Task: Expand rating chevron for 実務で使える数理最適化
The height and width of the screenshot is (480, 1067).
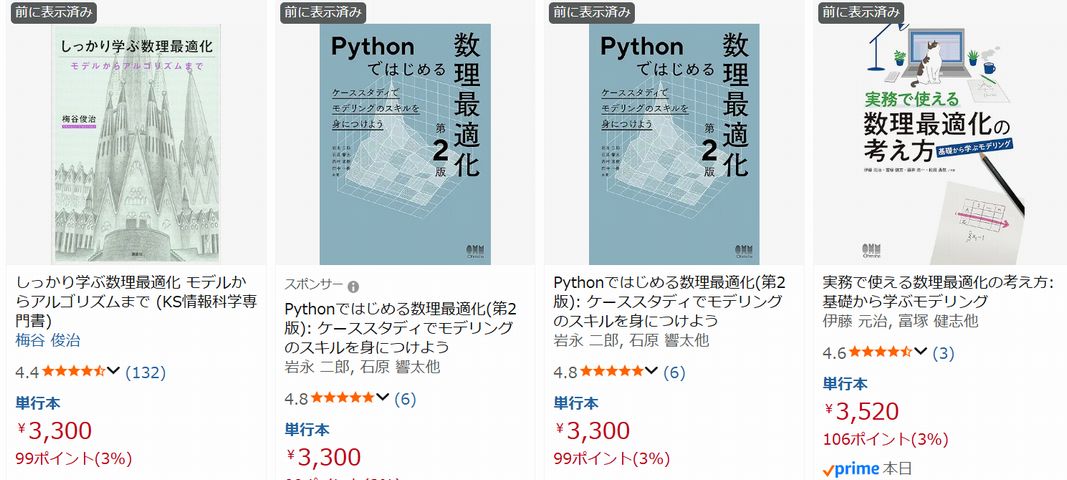Action: tap(919, 352)
